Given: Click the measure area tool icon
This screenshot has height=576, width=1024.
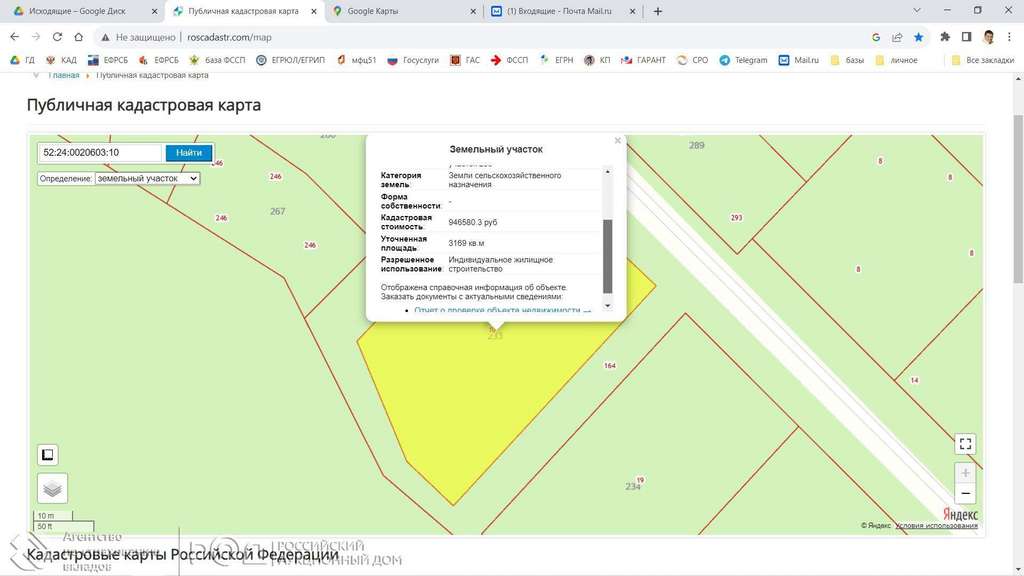Looking at the screenshot, I should click(x=48, y=455).
